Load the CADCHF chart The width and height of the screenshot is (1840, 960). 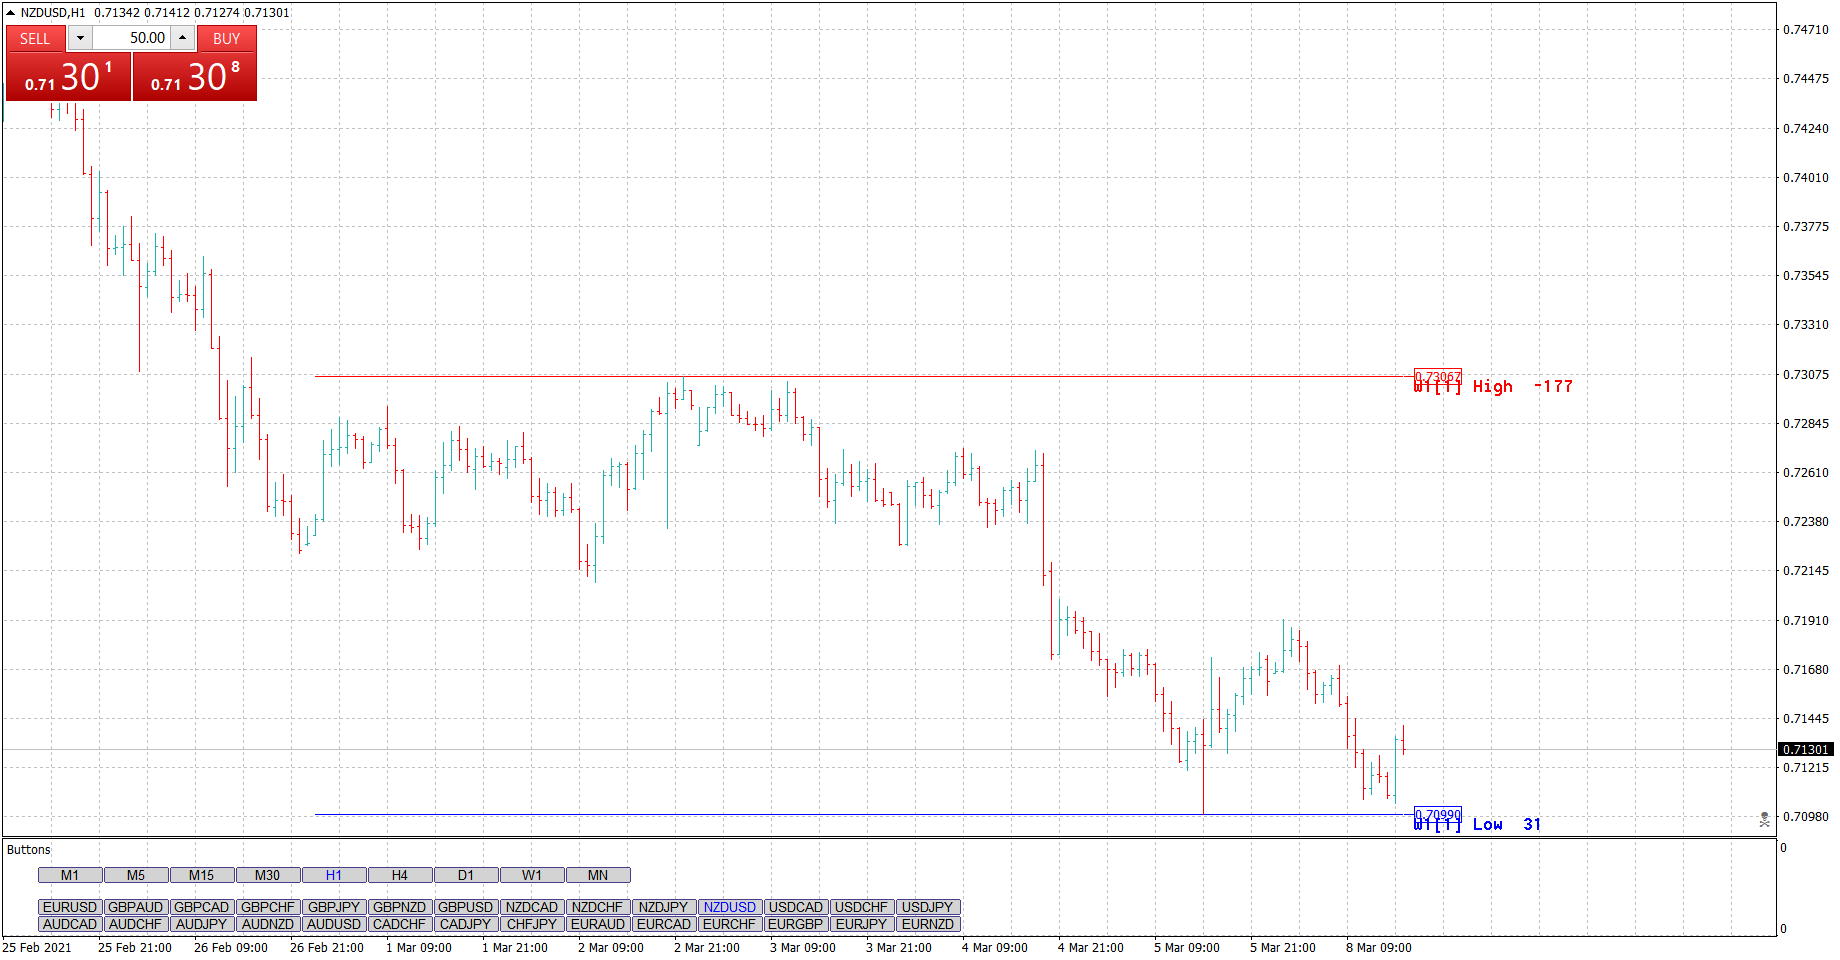click(400, 924)
